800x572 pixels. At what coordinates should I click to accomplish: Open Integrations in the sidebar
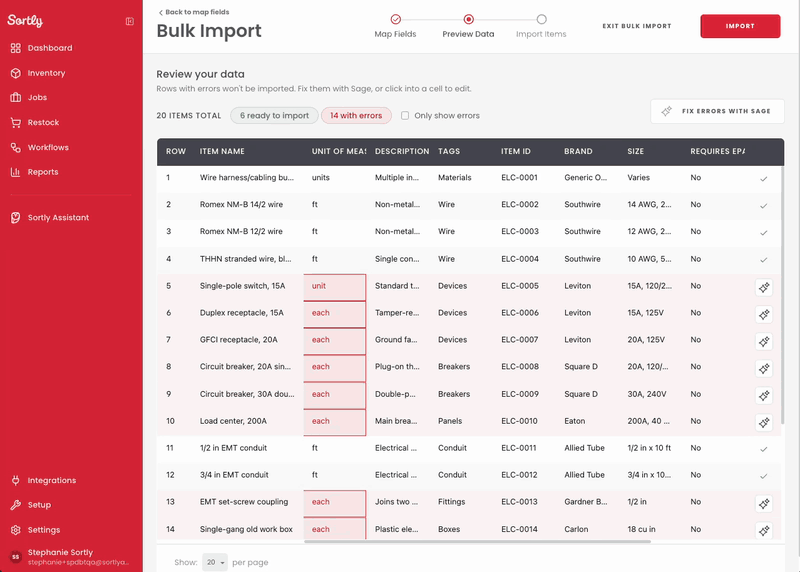click(52, 480)
